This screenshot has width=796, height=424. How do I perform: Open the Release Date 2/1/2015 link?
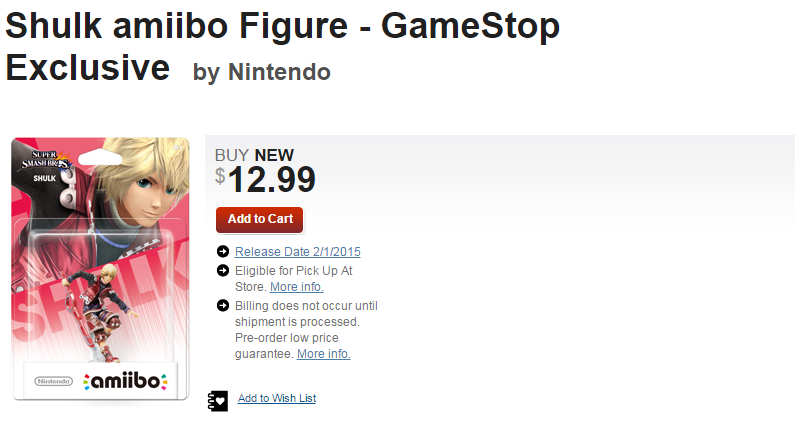297,252
